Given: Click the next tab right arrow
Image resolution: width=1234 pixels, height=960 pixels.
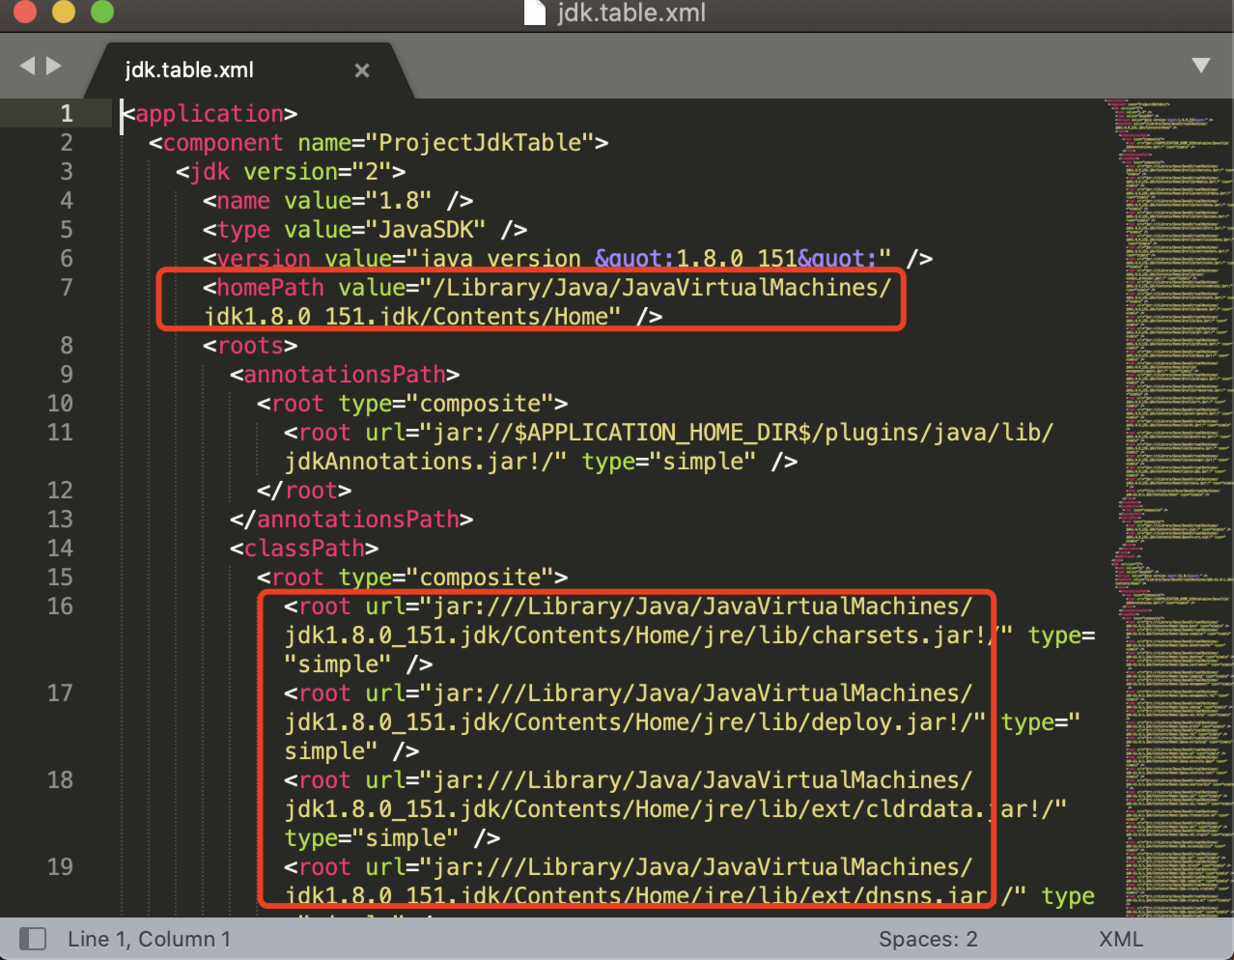Looking at the screenshot, I should [x=55, y=66].
